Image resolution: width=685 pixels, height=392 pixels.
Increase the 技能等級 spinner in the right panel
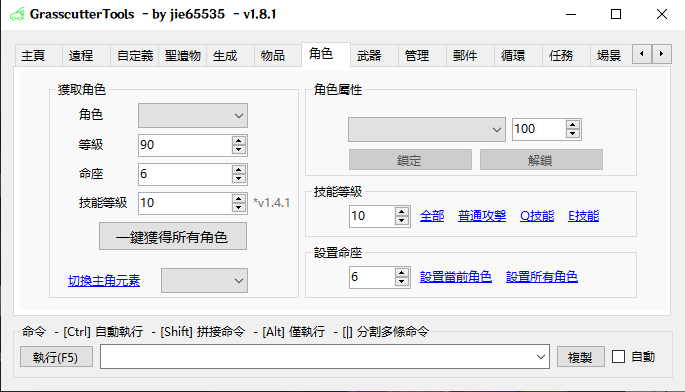pos(401,212)
